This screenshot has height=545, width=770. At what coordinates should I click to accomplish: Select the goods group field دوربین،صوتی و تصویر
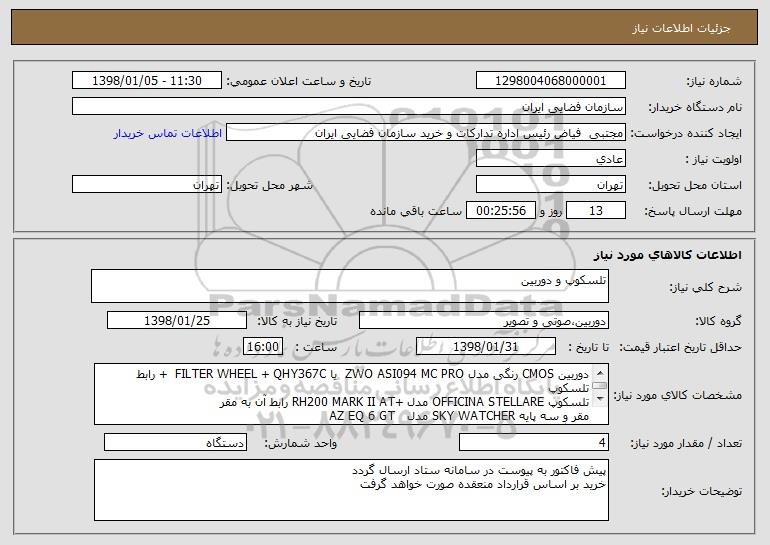tap(484, 321)
